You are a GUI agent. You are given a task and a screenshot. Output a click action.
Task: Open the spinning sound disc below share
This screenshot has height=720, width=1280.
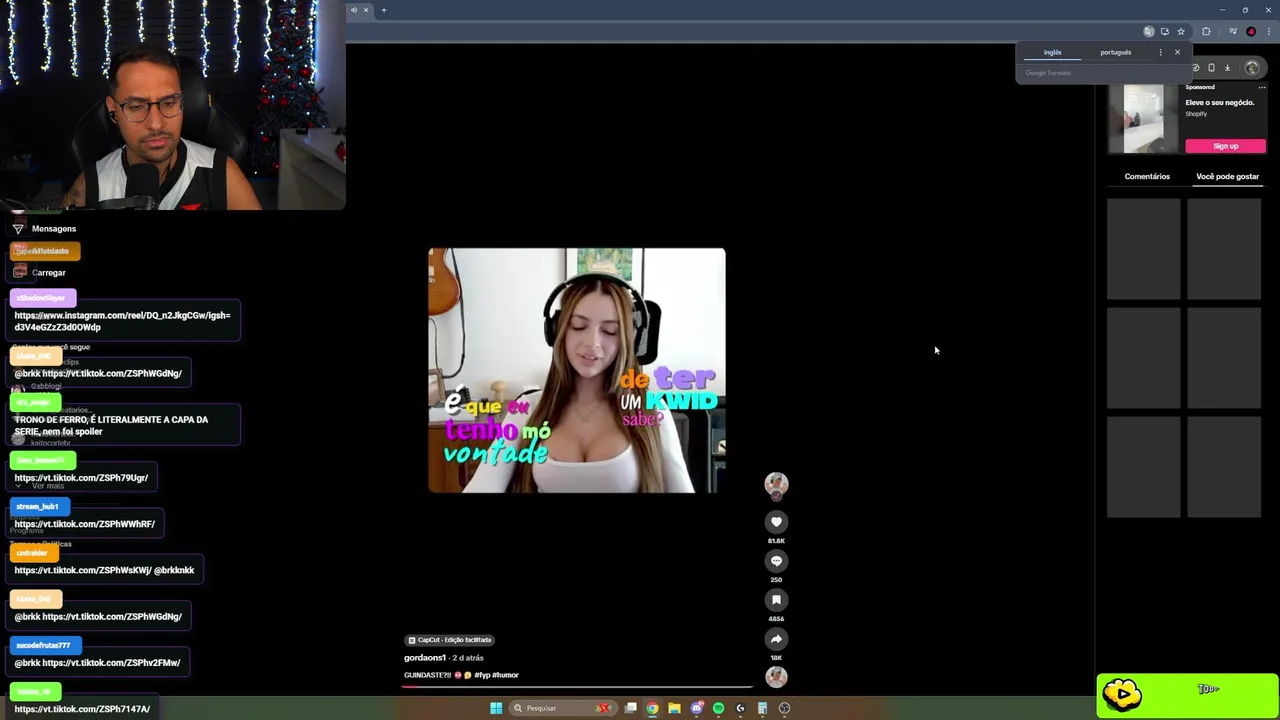point(776,677)
